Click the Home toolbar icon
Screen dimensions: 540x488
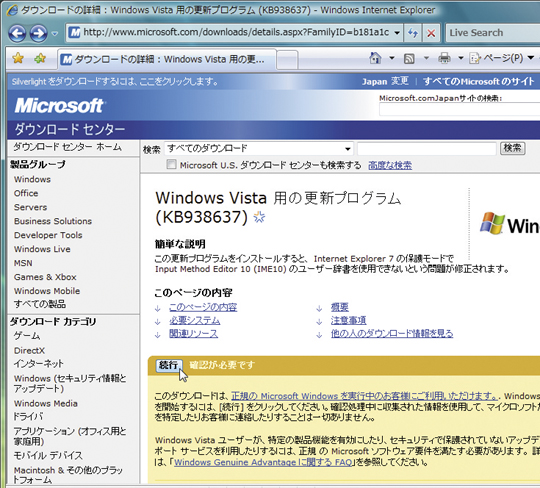[375, 58]
